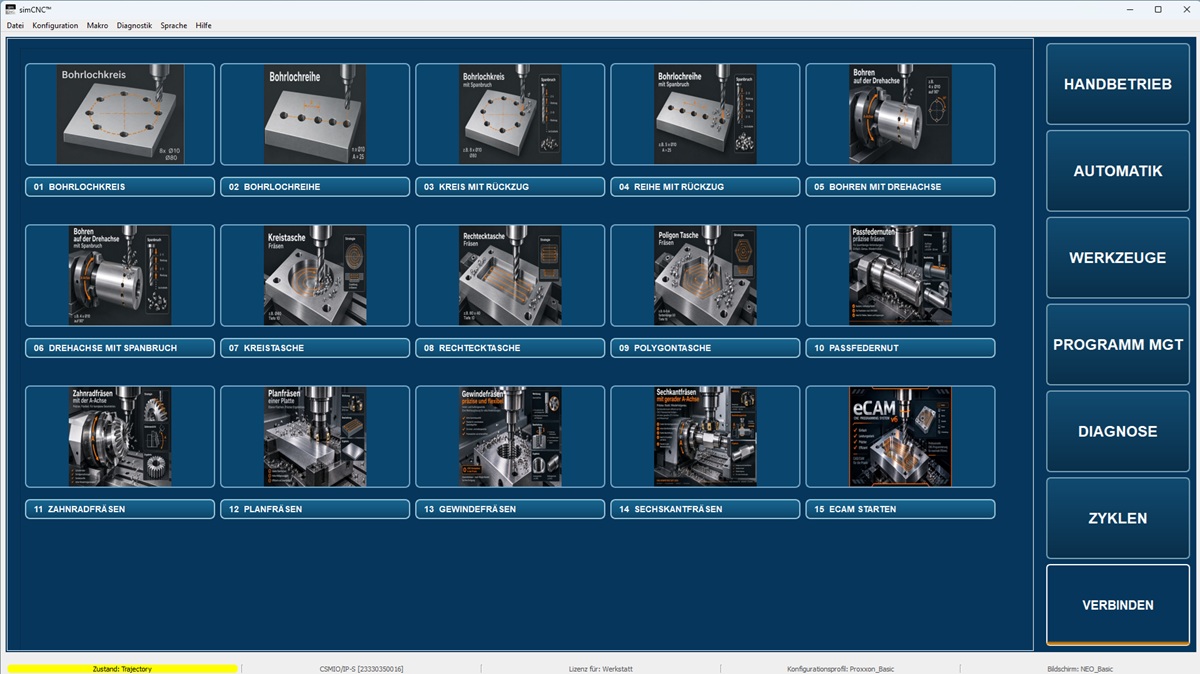Screen dimensions: 1200x674
Task: Go to the DIAGNOSE screen
Action: coord(1118,432)
